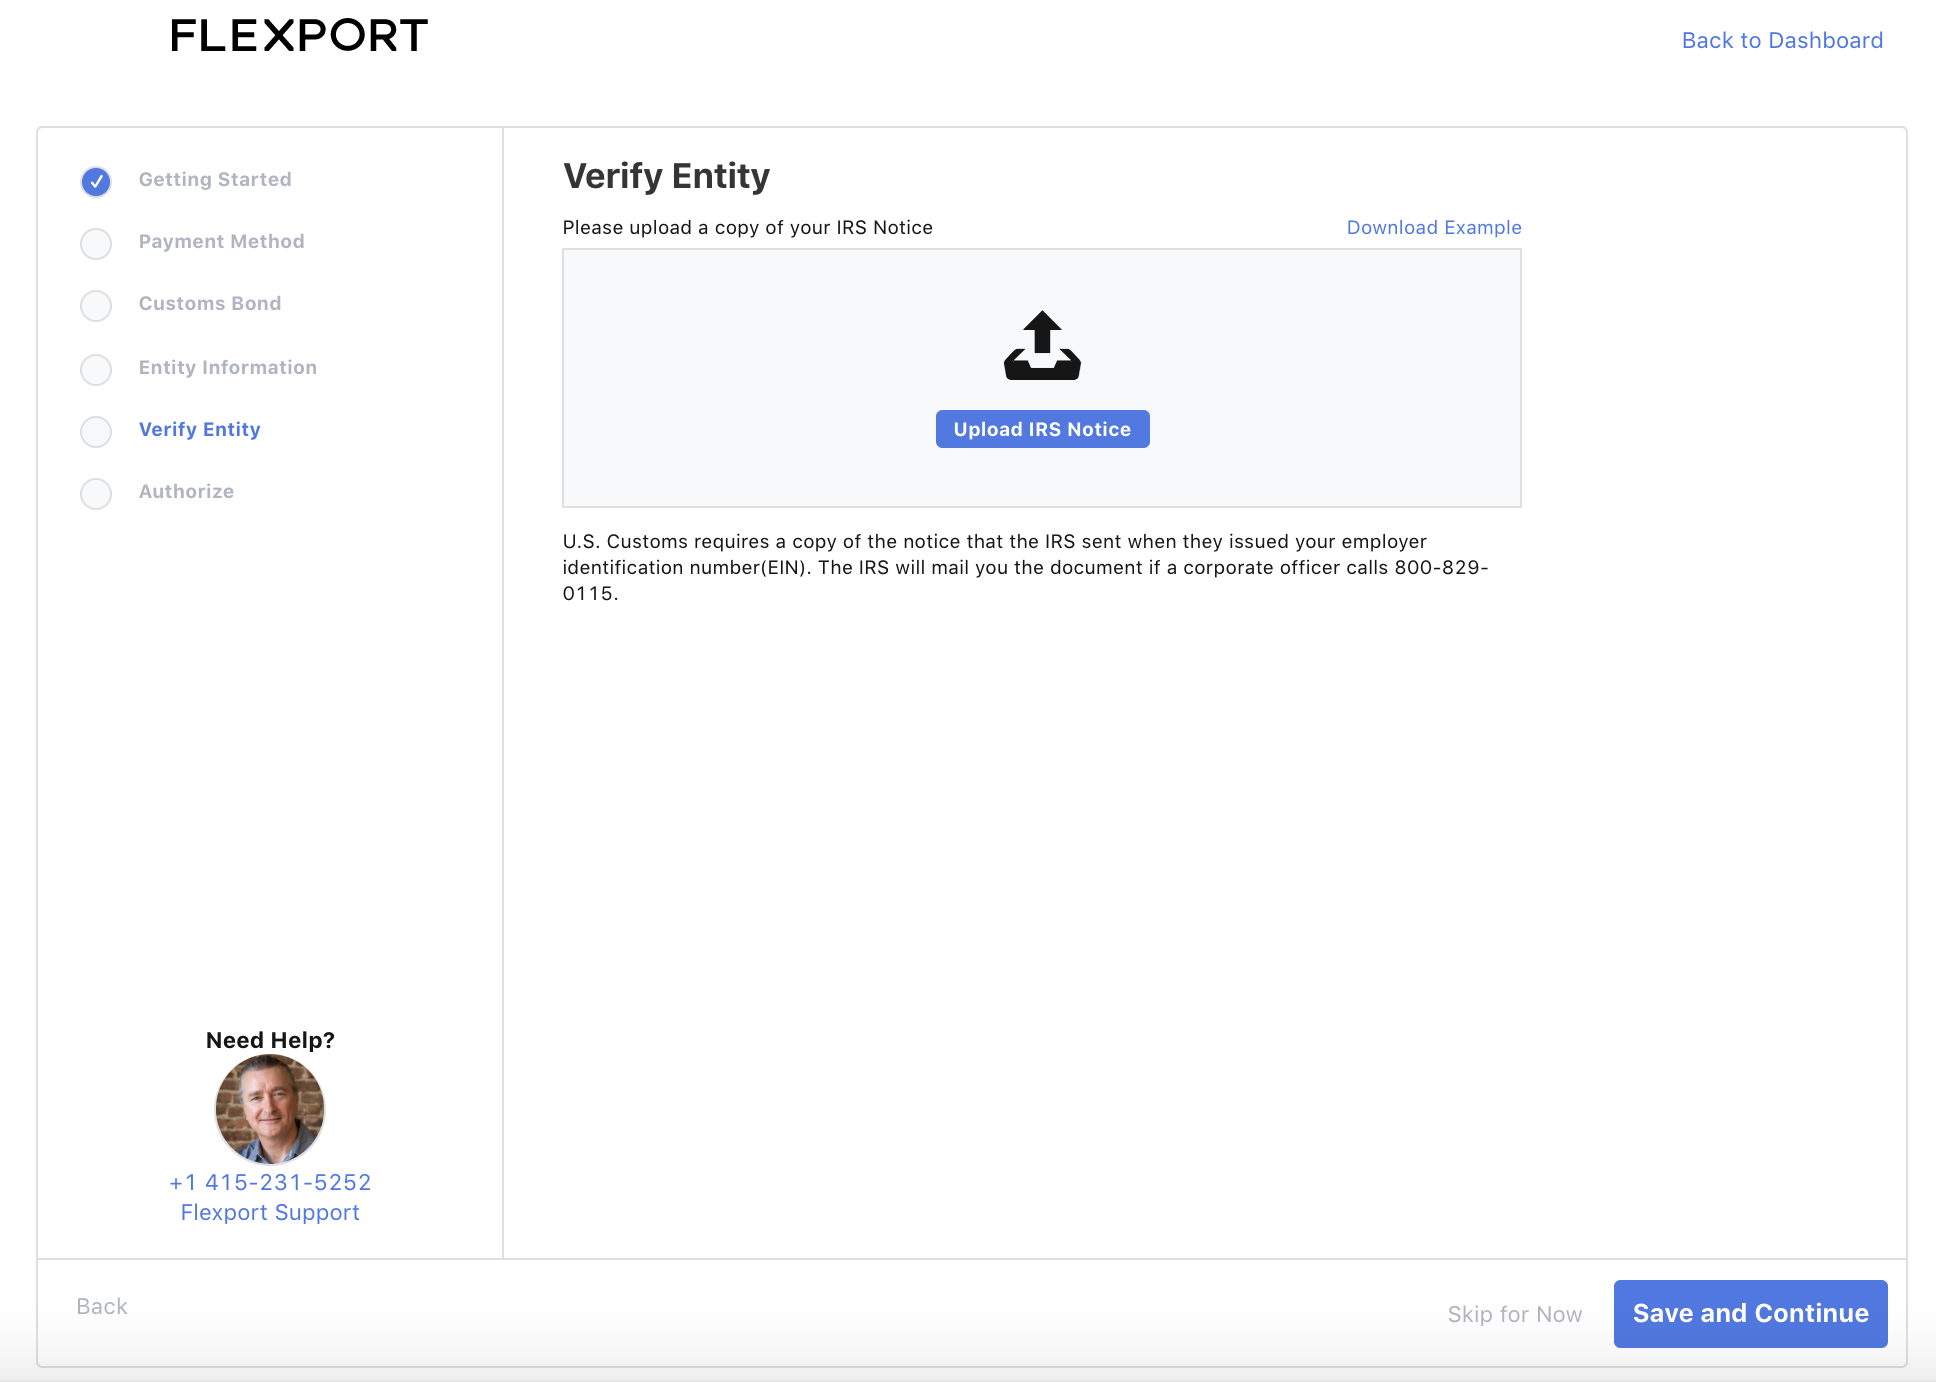Select the Customs Bond step label
Screen dimensions: 1936x1382
tap(210, 304)
